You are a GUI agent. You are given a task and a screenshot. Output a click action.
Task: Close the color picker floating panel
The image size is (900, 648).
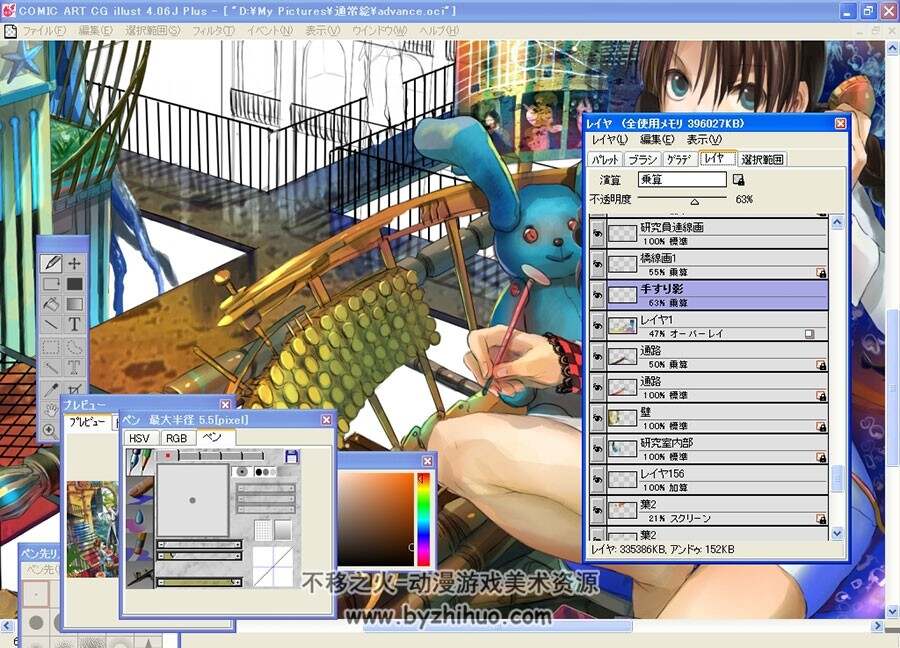428,461
